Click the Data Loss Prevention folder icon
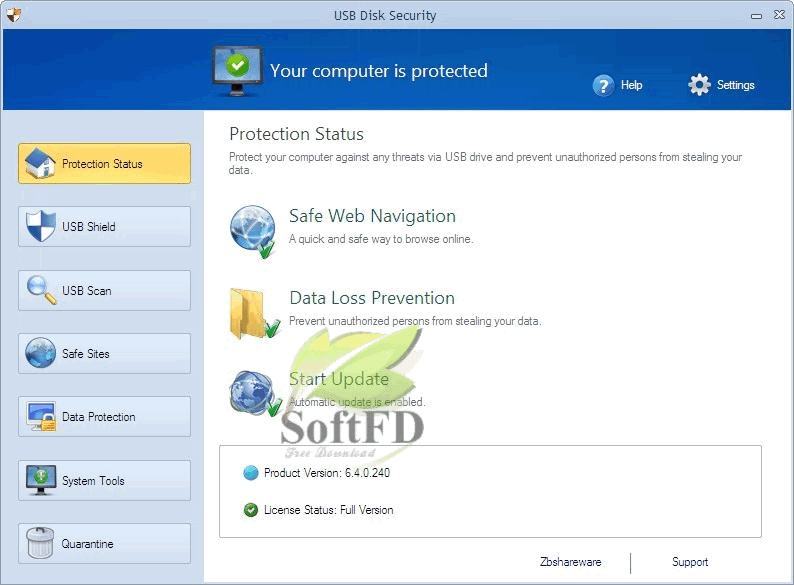 coord(254,314)
